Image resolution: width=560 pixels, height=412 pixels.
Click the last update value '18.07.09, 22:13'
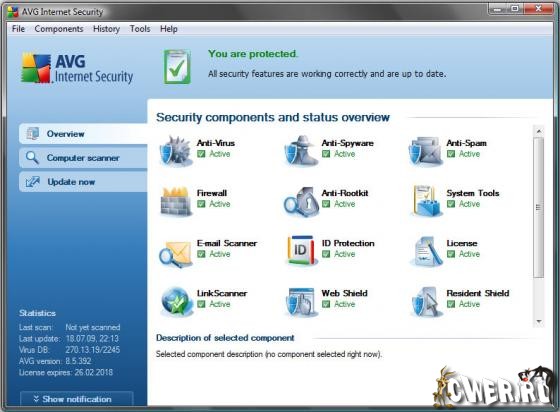coord(92,338)
